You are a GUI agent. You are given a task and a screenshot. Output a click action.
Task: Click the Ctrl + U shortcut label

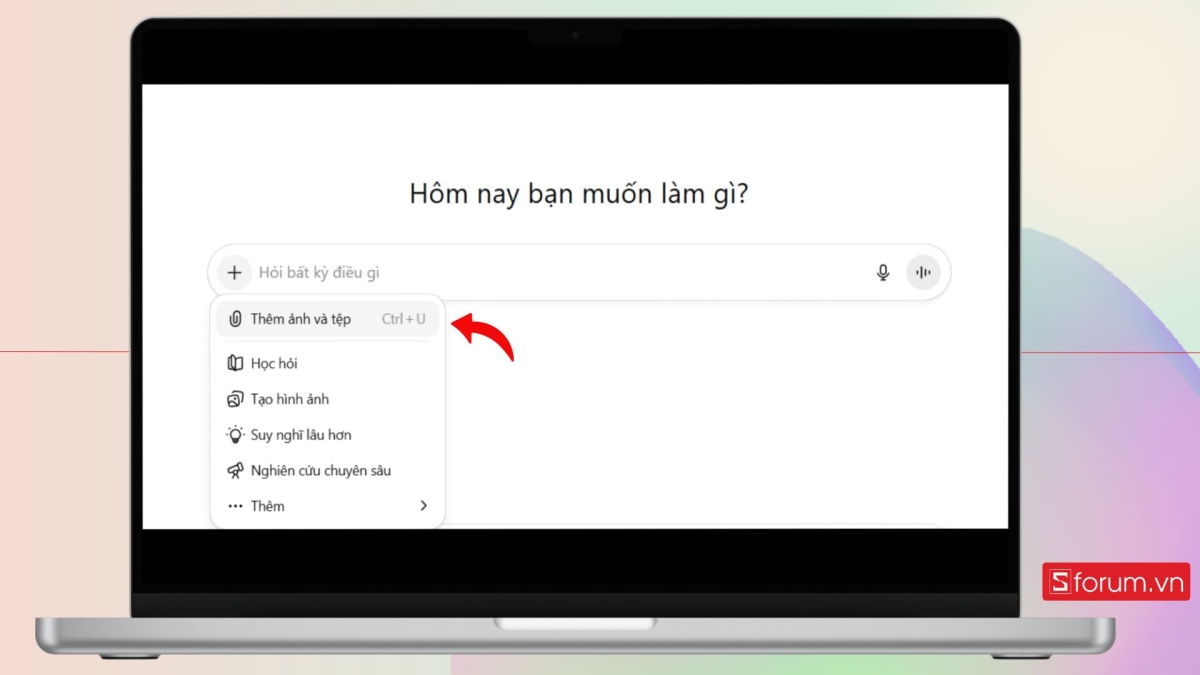404,319
